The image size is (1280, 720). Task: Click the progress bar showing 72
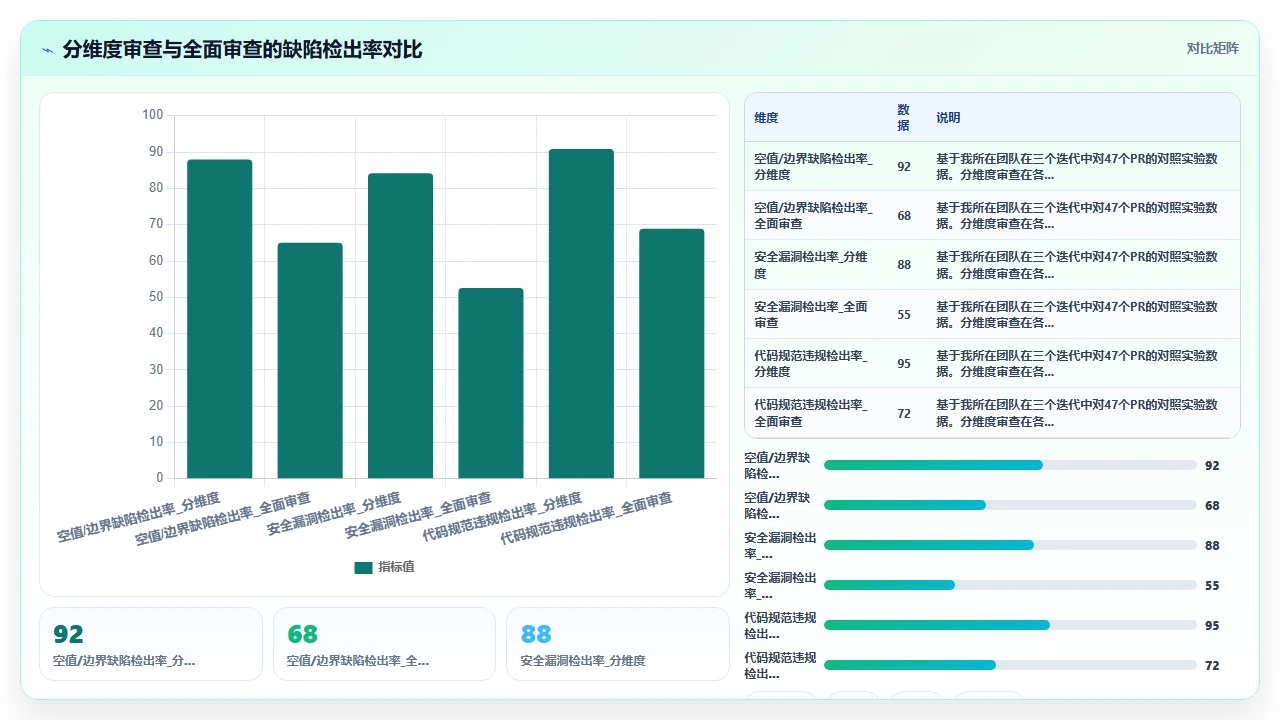pos(1010,665)
